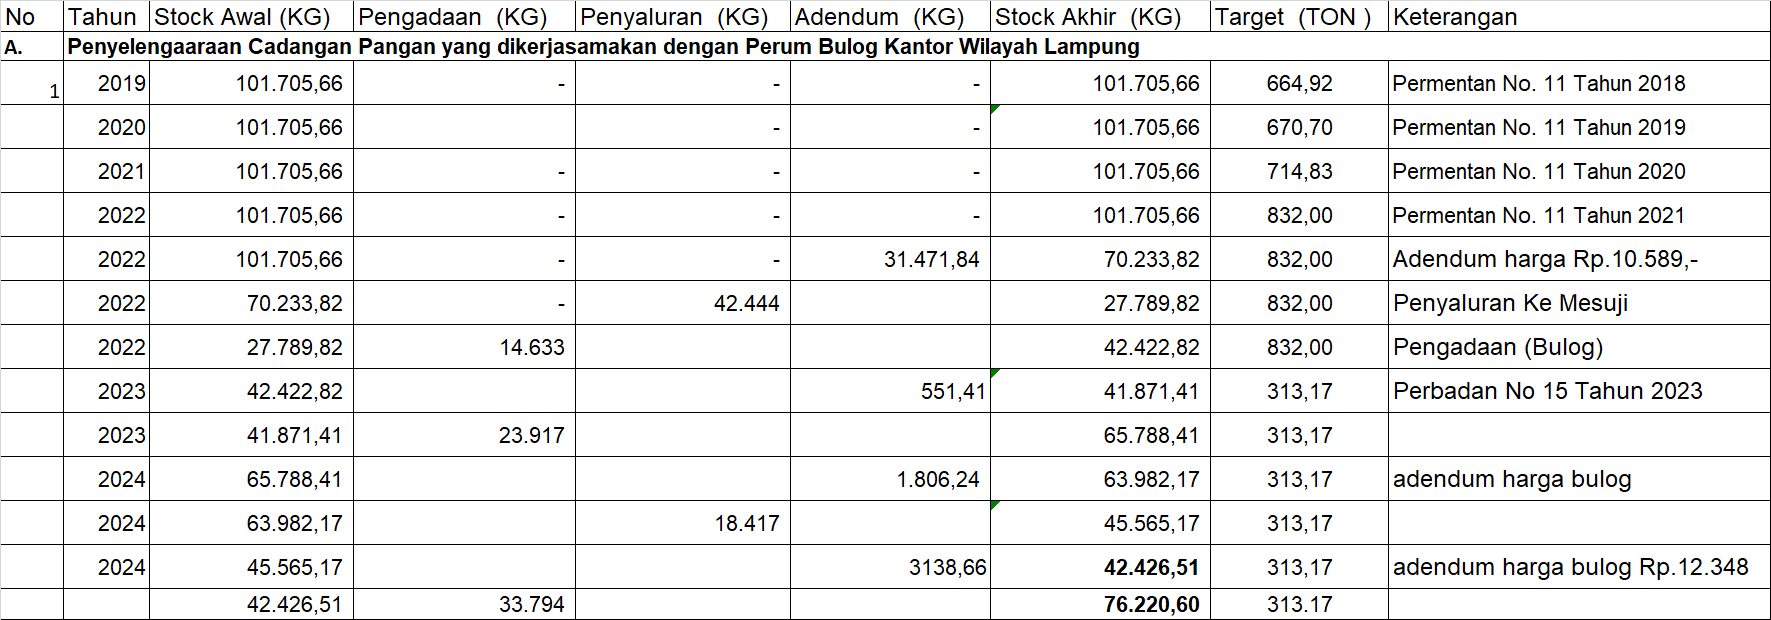The image size is (1771, 620).
Task: Click the Perum Bulog Kantor Wilayah Lampung section title
Action: (603, 47)
